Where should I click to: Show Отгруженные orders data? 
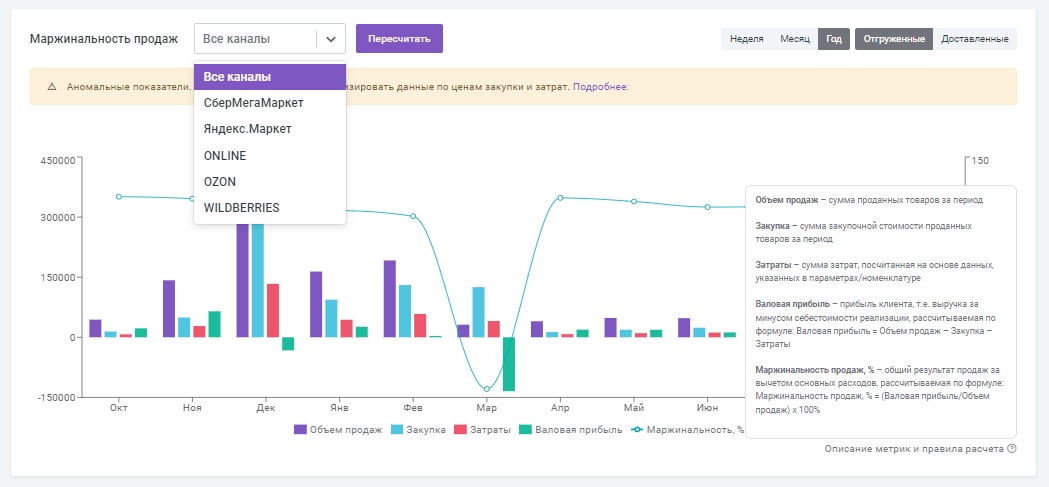click(x=894, y=39)
